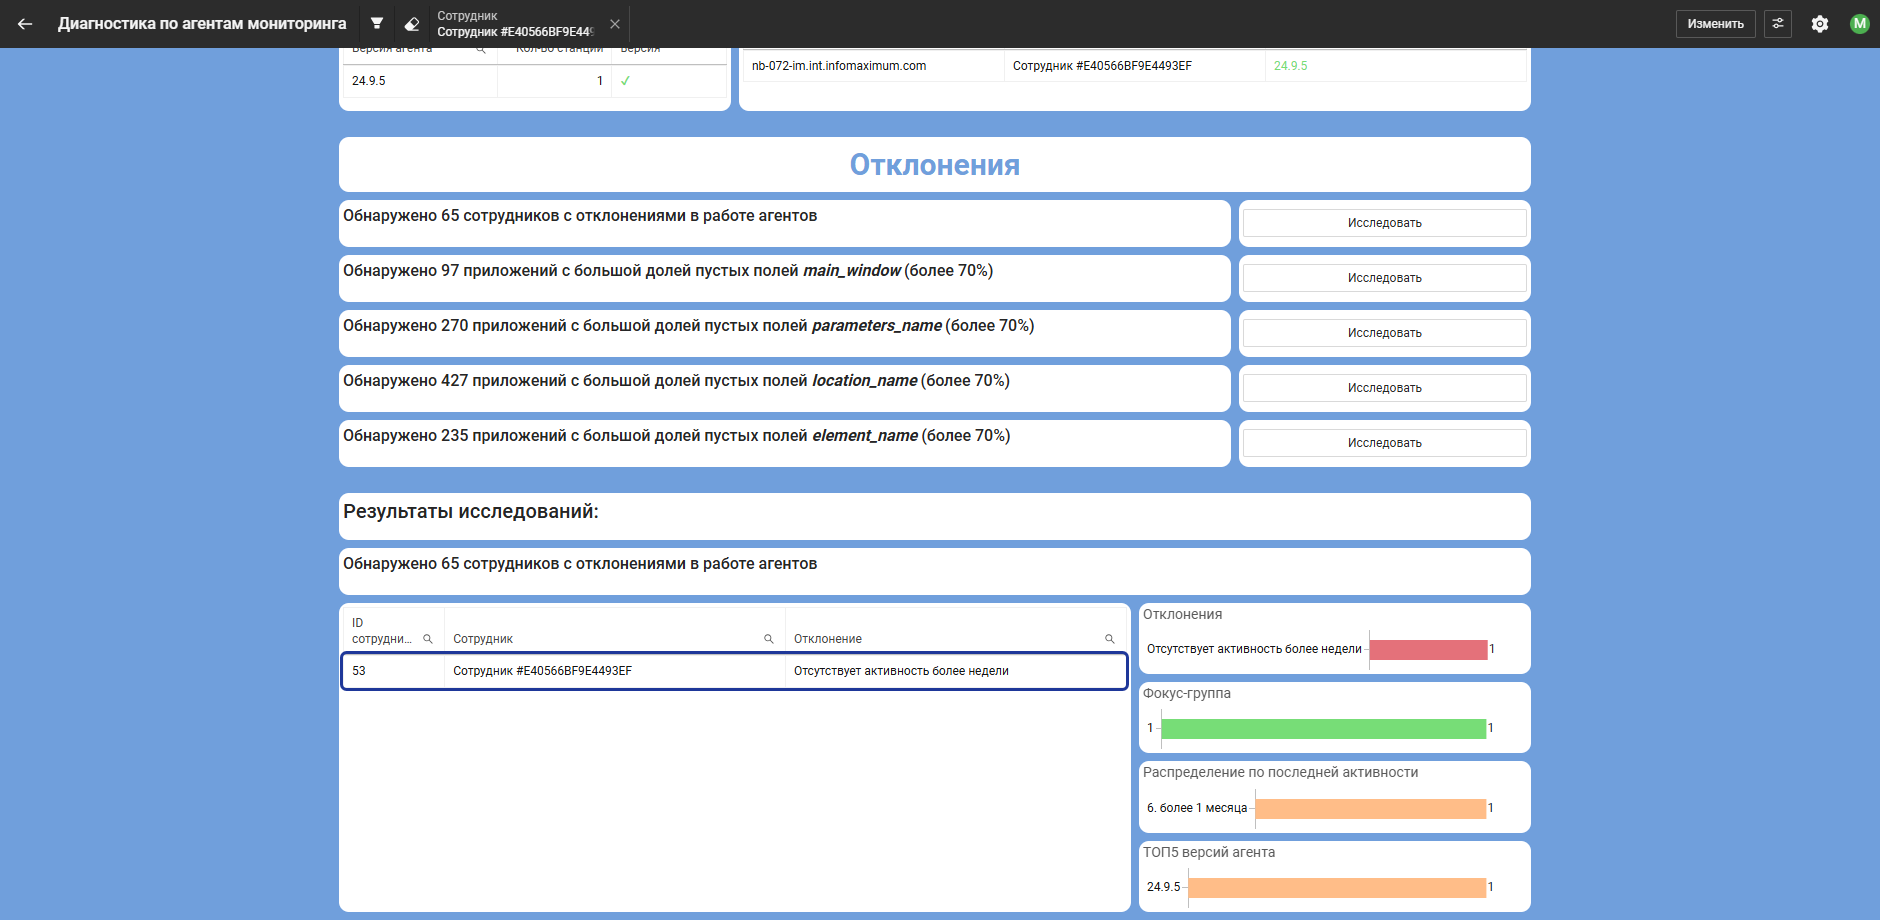Click Сотрудник column header in results table
This screenshot has height=920, width=1880.
coord(483,639)
